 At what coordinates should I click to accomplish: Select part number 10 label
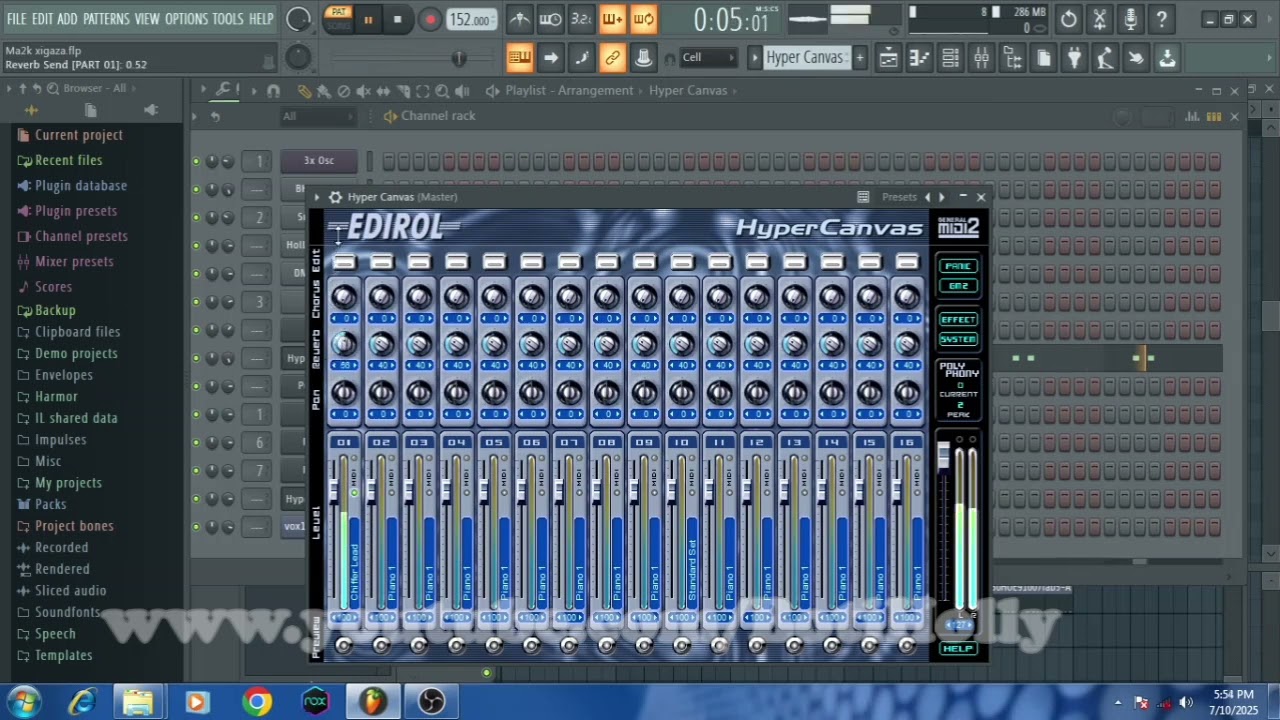682,442
